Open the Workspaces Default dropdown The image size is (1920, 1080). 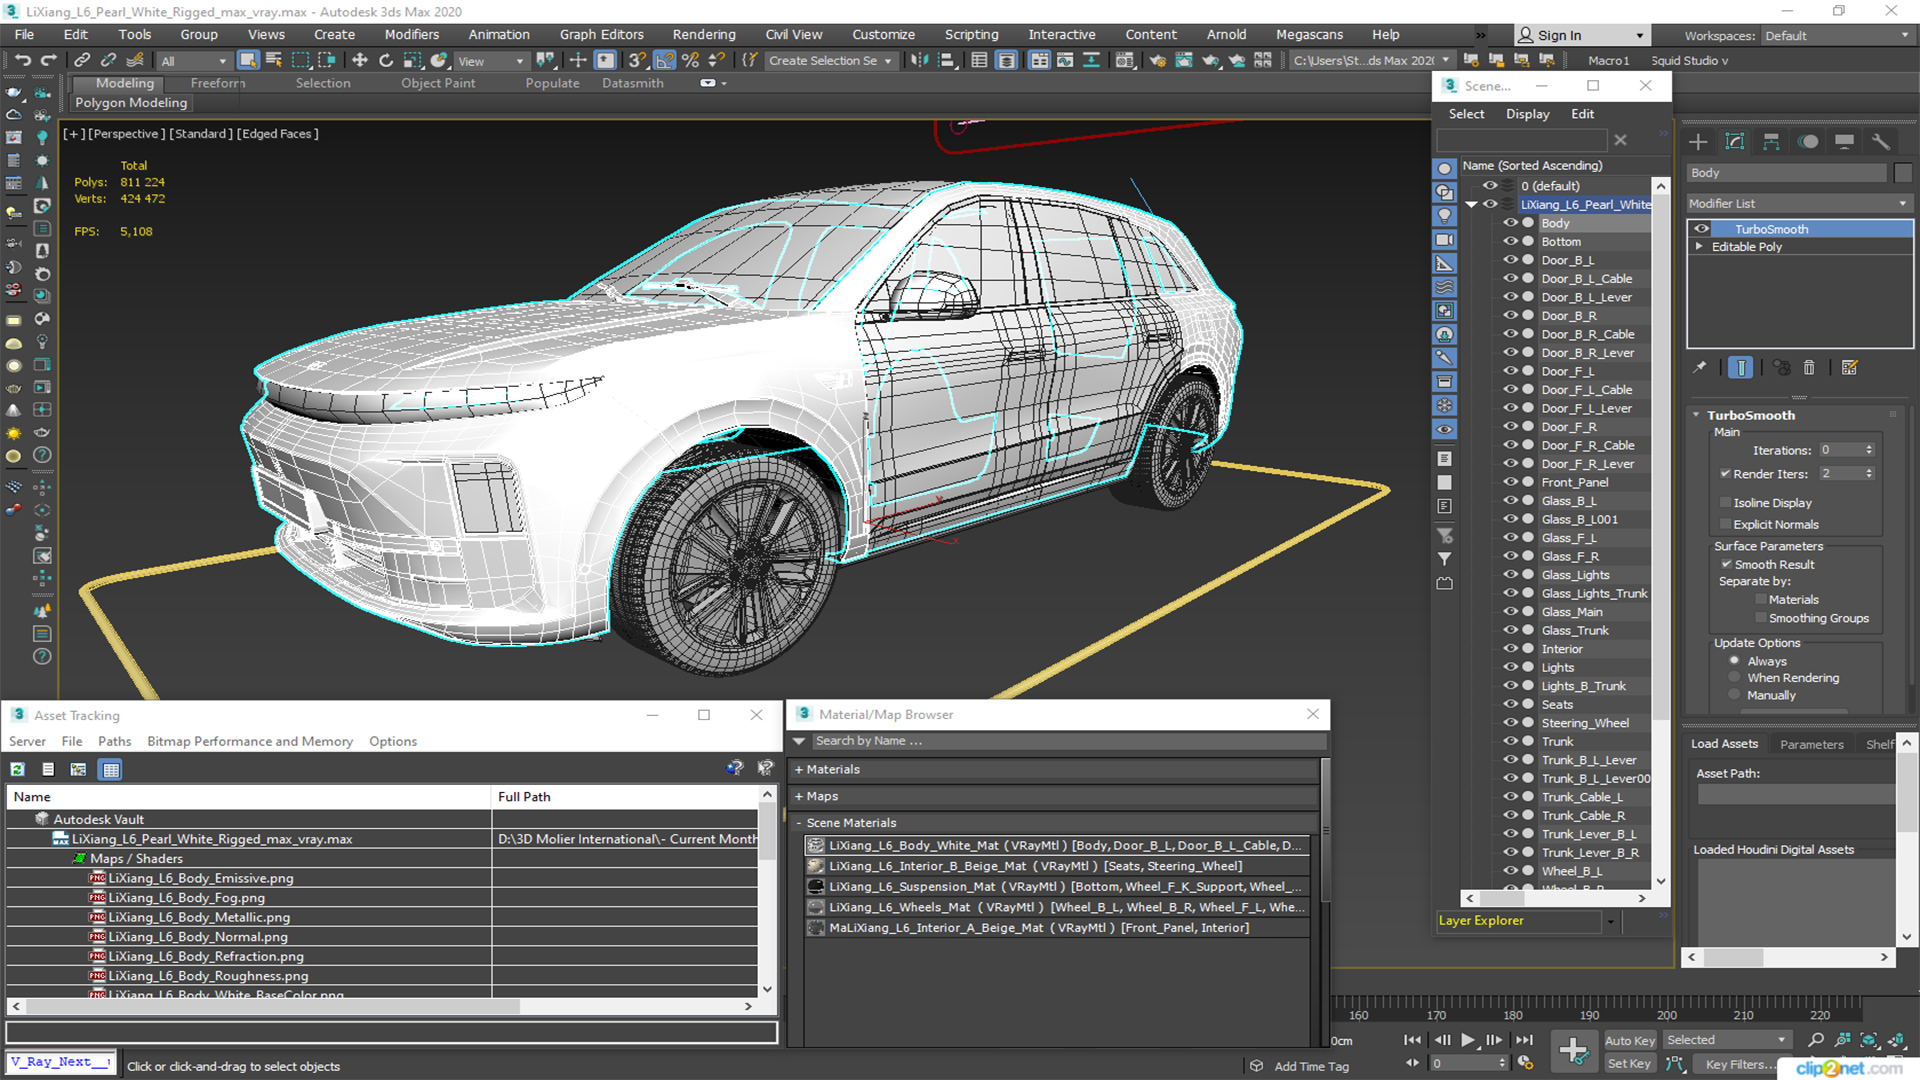1836,35
